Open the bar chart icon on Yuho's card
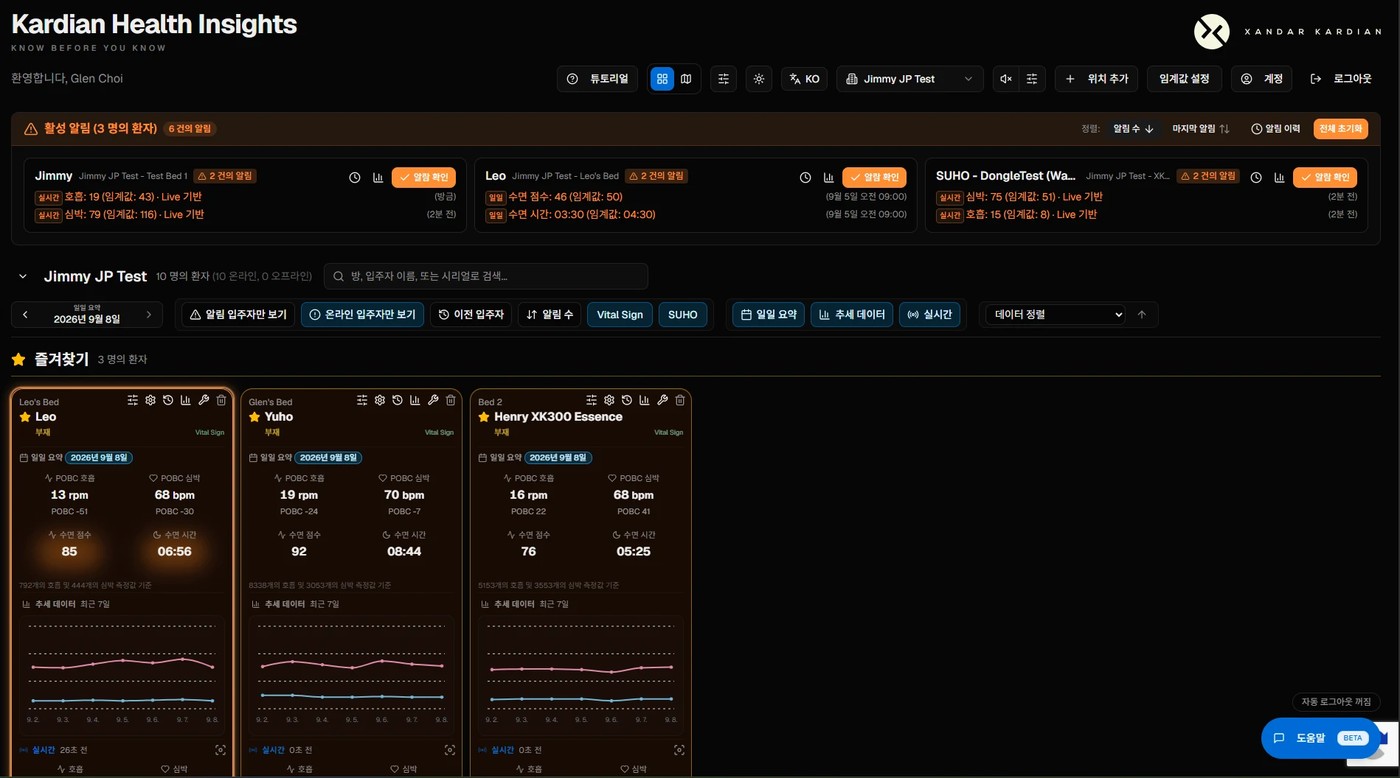Screen dimensions: 1400x778 [x=415, y=400]
